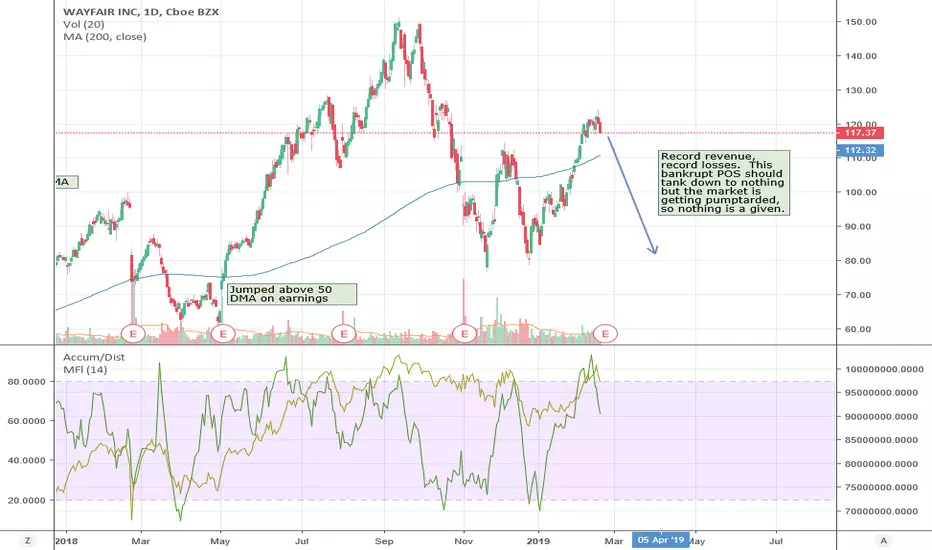
Task: Click the Vol (20) indicator label
Action: pos(84,24)
